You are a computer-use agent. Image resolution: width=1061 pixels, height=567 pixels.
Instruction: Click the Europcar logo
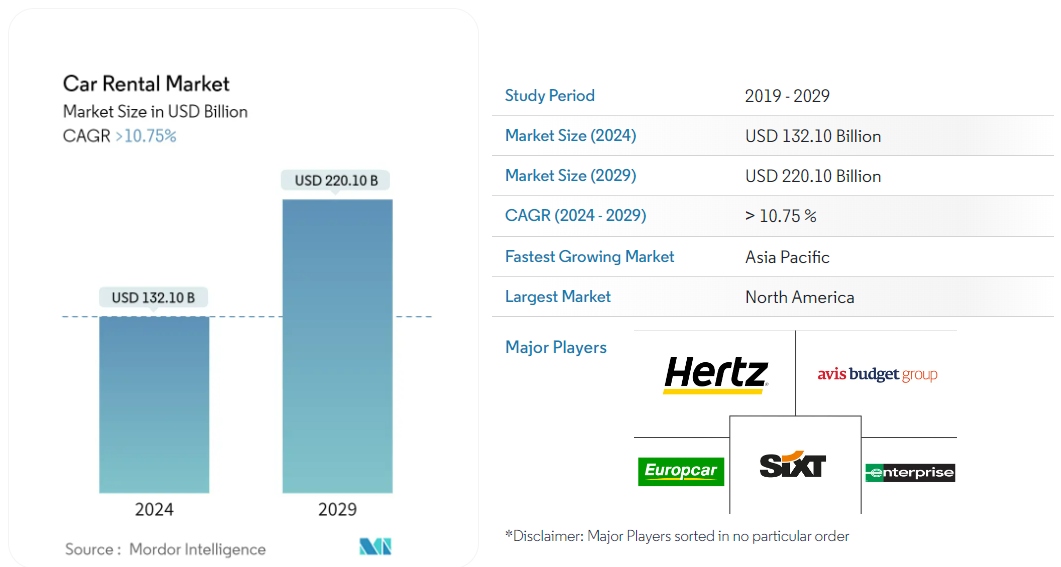coord(680,471)
